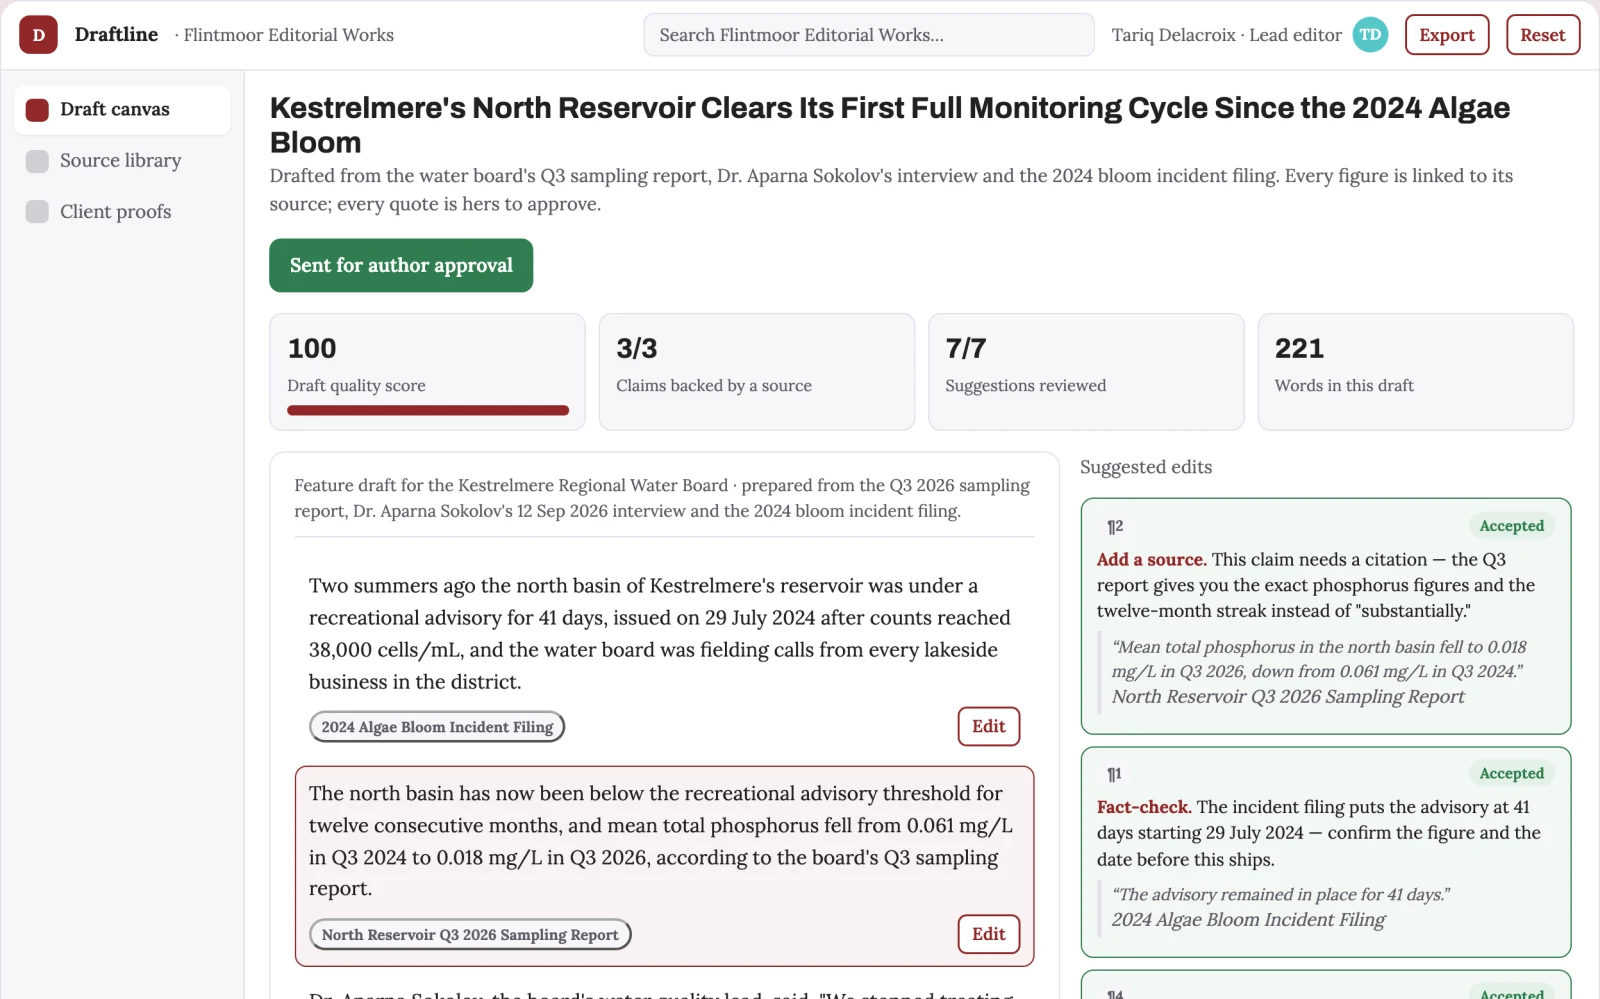
Task: Open the North Reservoir Q3 2026 Sampling Report tag
Action: 470,935
